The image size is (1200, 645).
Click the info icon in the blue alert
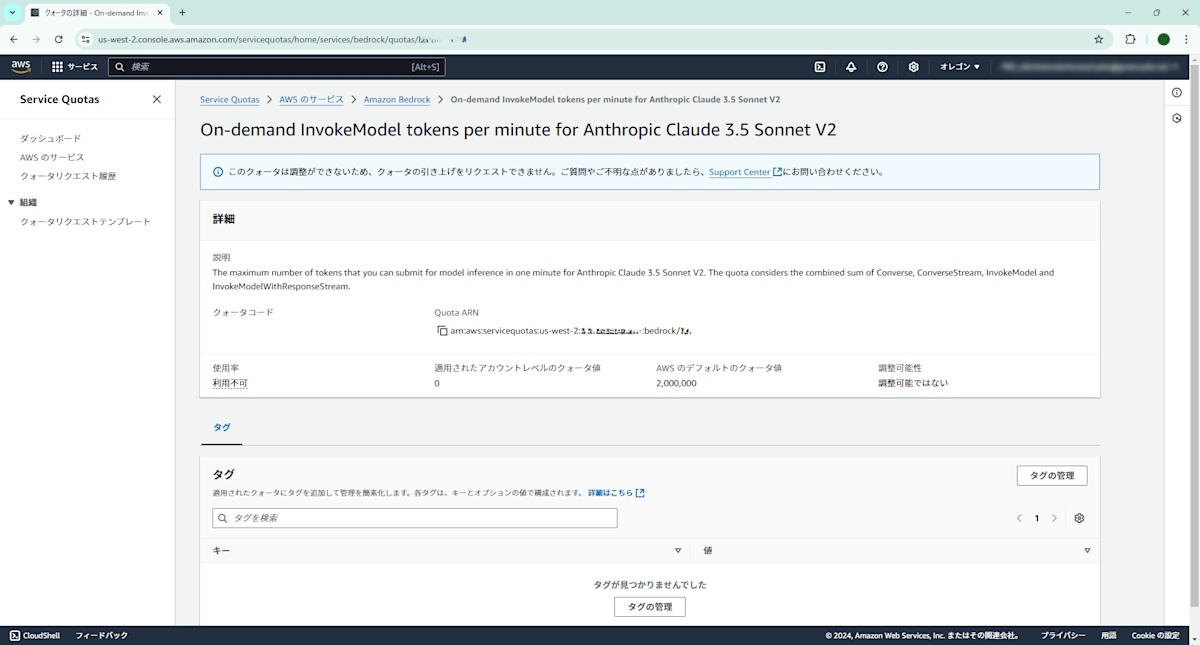218,172
